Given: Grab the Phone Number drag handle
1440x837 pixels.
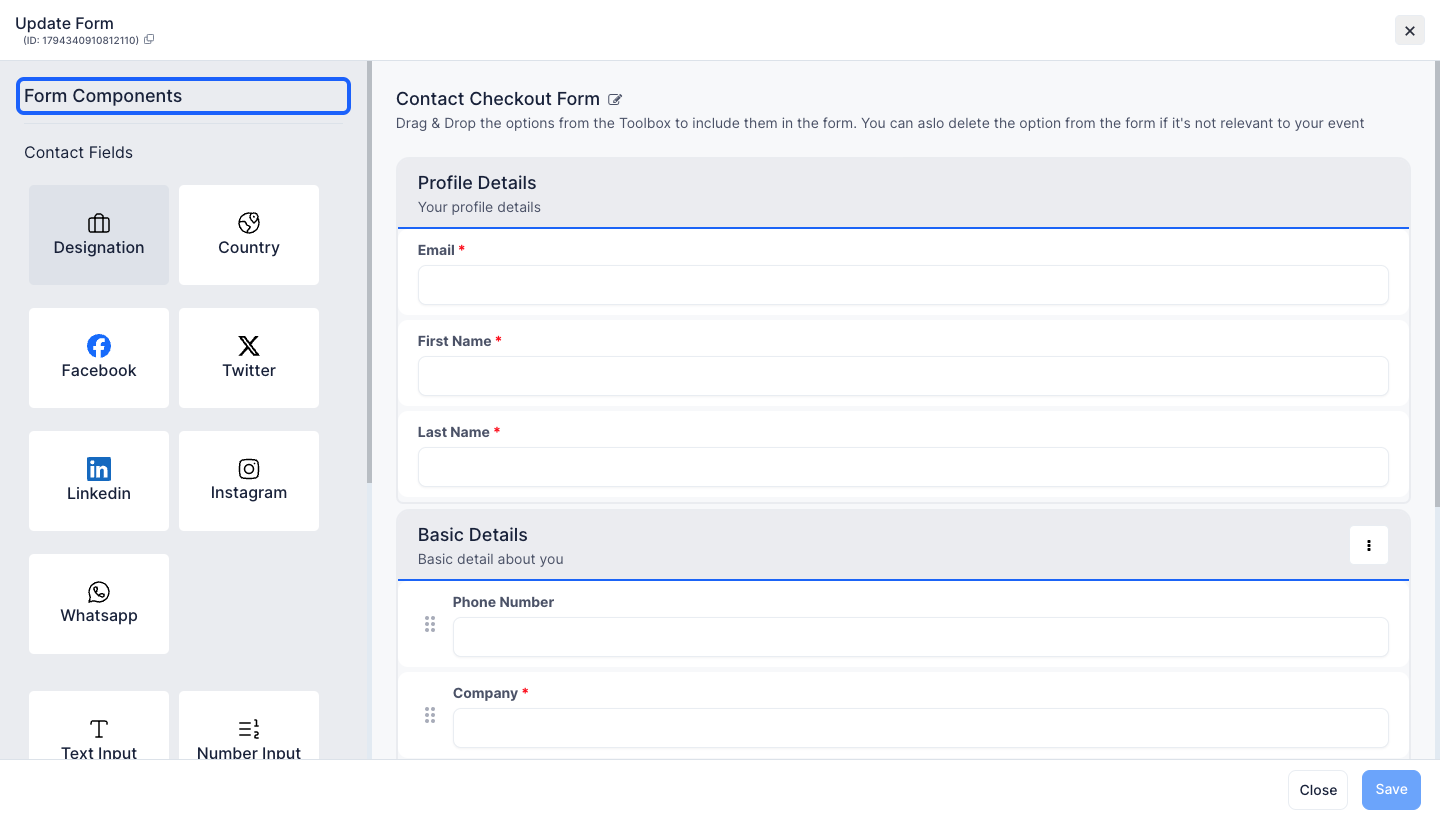Looking at the screenshot, I should click(430, 624).
